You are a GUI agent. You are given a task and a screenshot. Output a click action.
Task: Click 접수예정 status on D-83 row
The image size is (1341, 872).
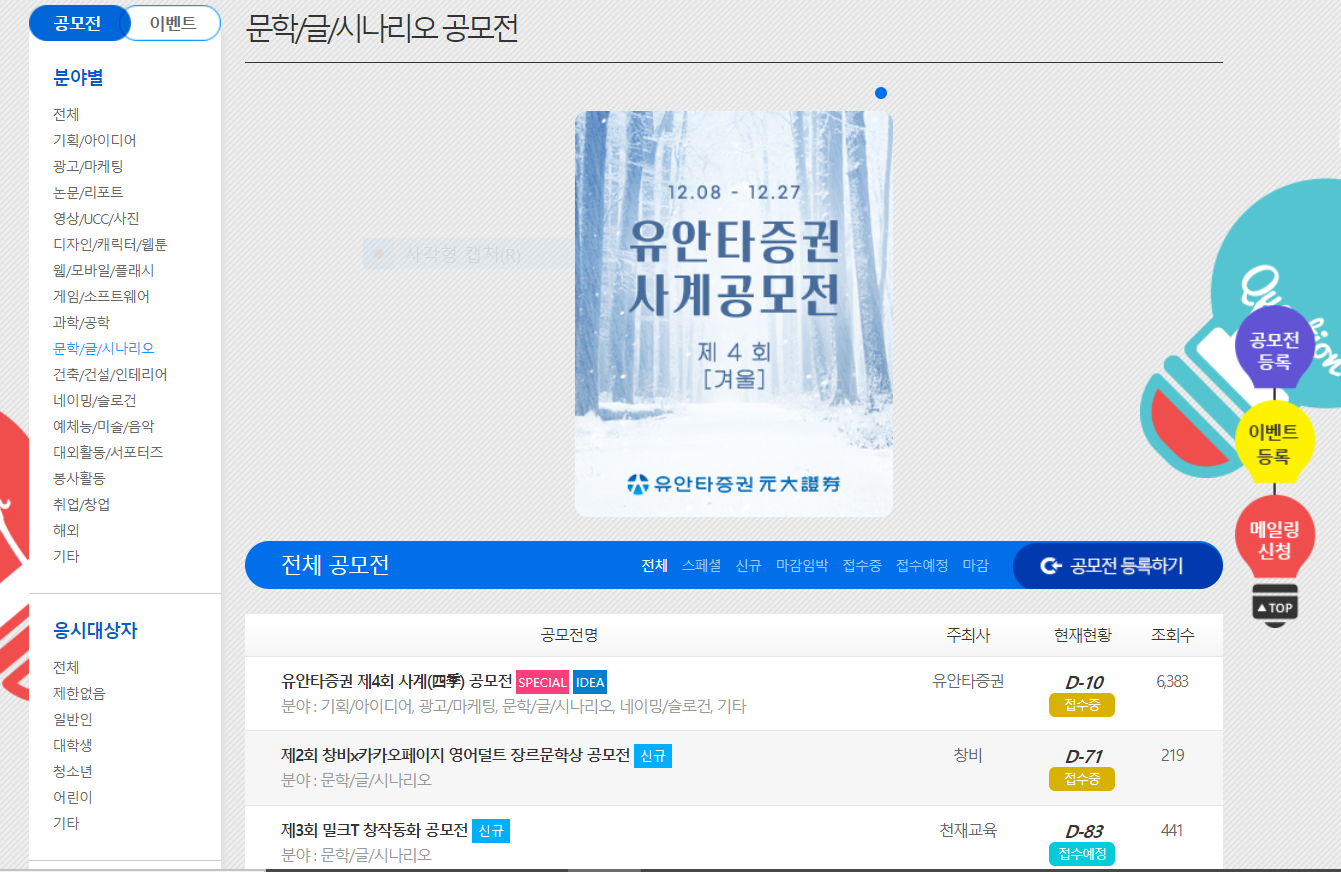[1082, 854]
